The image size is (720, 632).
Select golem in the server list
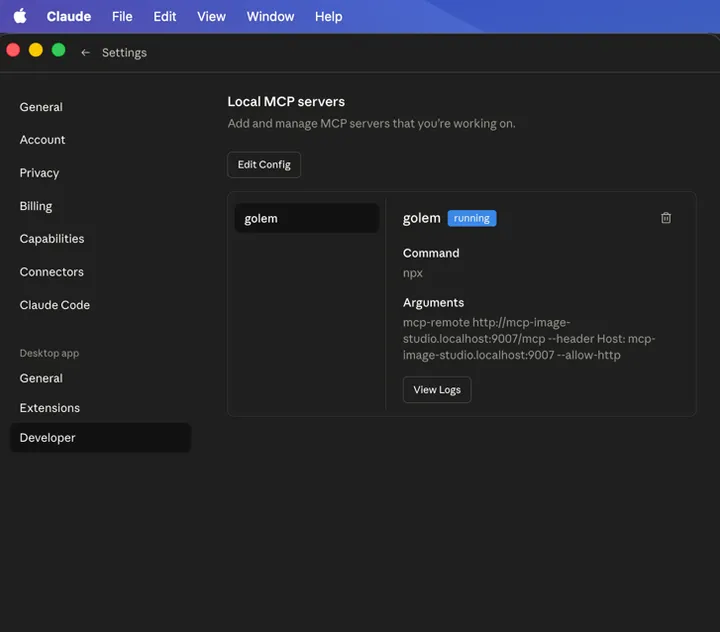coord(307,218)
